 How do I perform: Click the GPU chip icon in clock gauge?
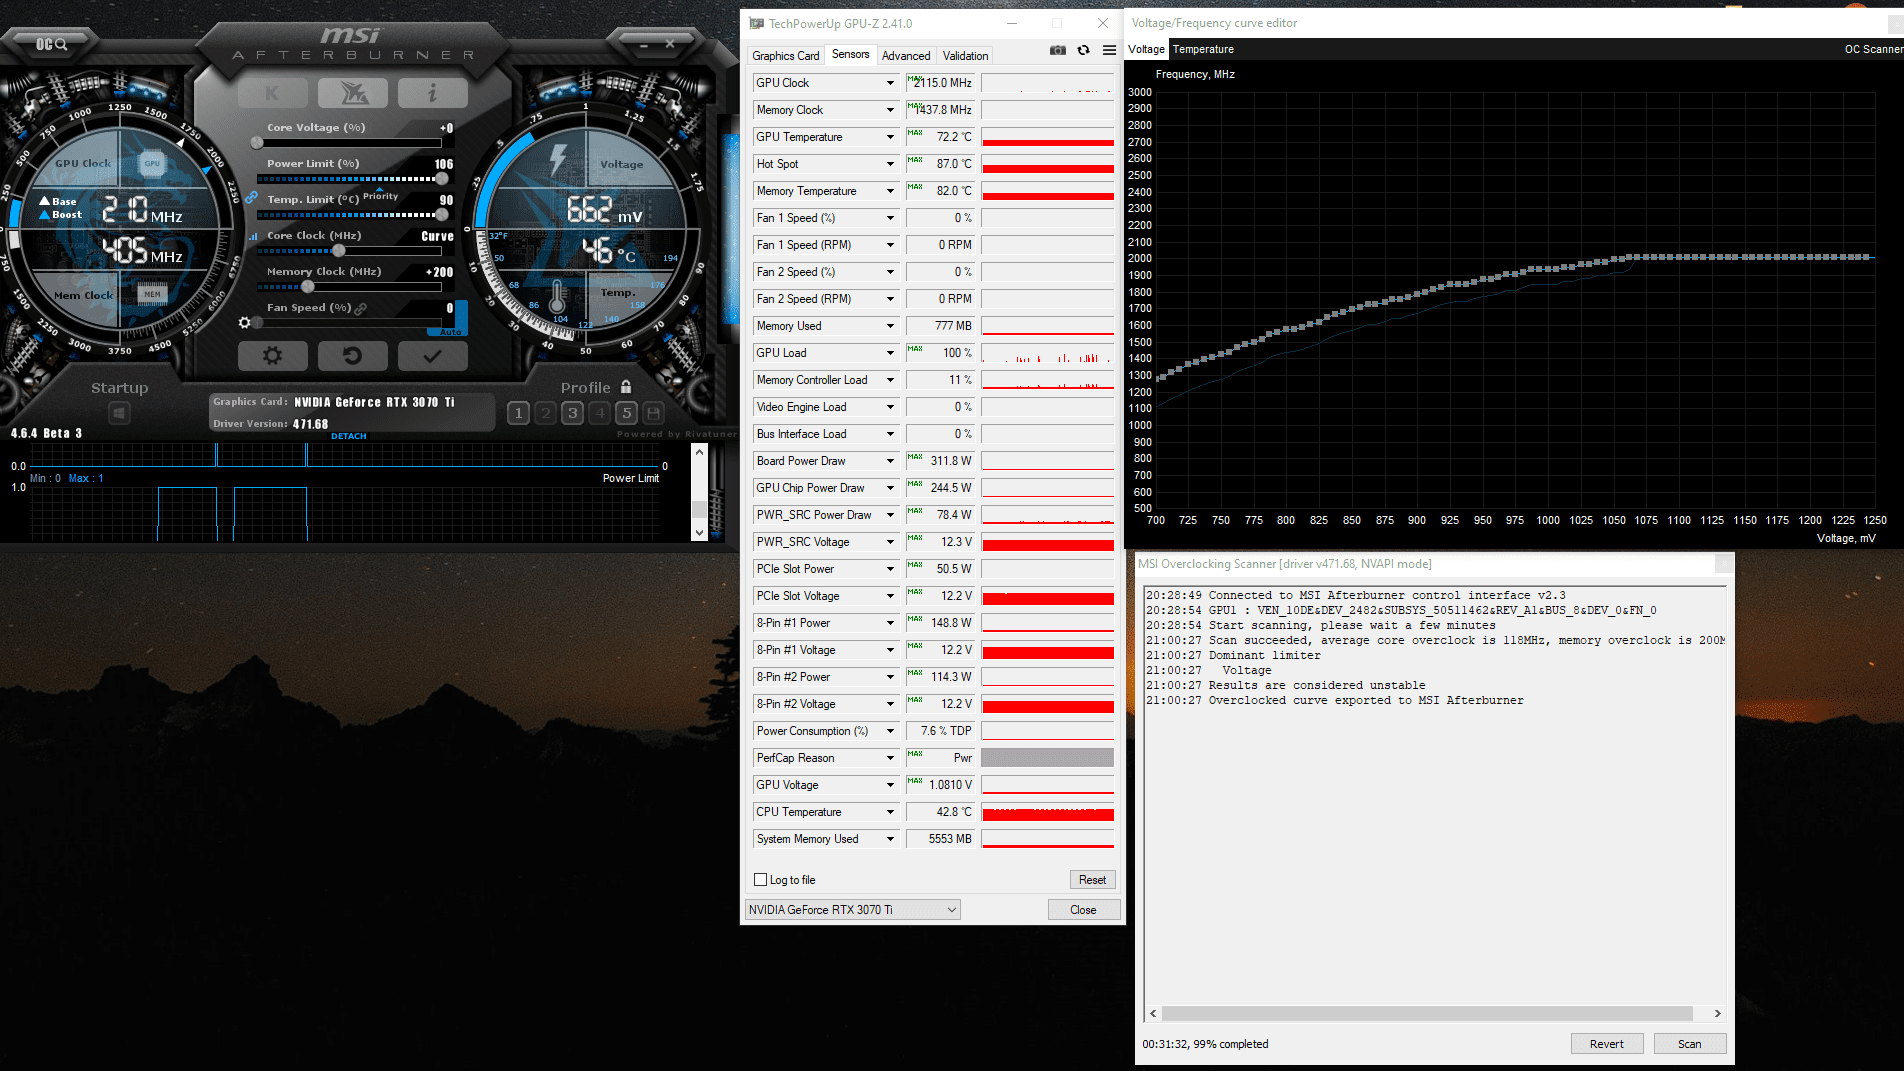click(x=152, y=163)
